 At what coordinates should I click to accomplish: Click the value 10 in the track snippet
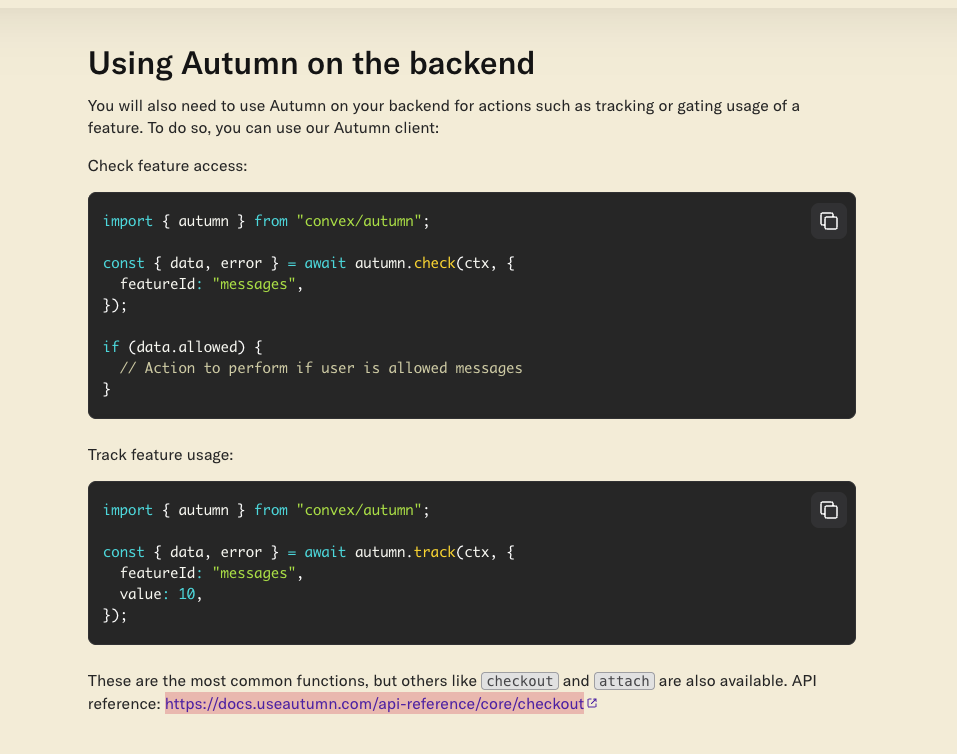point(187,594)
